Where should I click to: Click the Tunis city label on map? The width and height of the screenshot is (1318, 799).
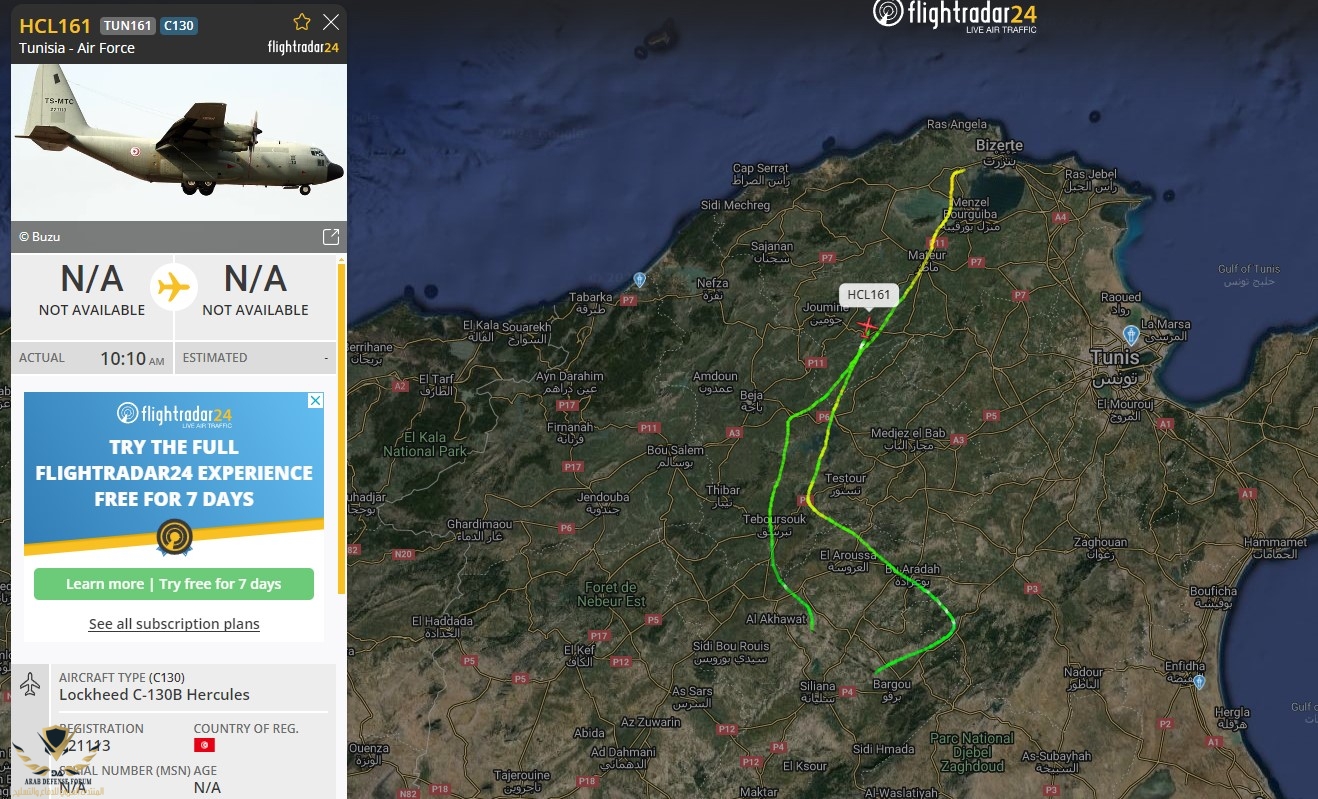pyautogui.click(x=1115, y=358)
